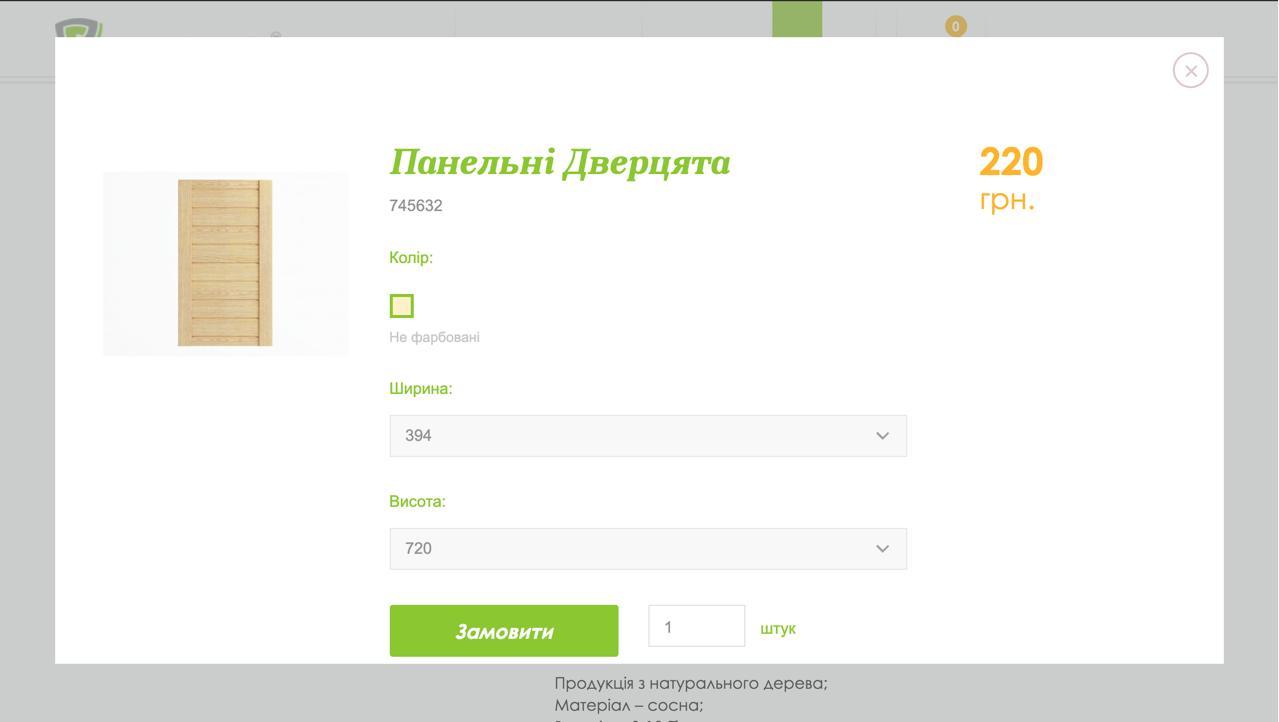
Task: Click the штук unit label
Action: (x=778, y=629)
